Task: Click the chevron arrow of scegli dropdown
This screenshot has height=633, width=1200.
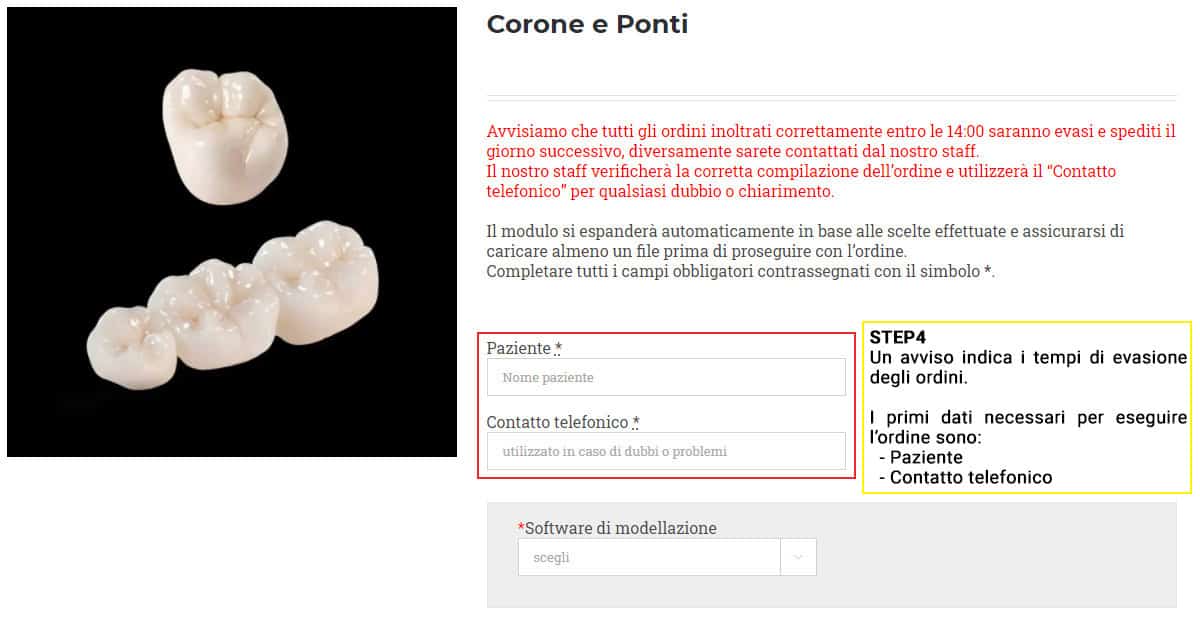Action: pyautogui.click(x=798, y=557)
